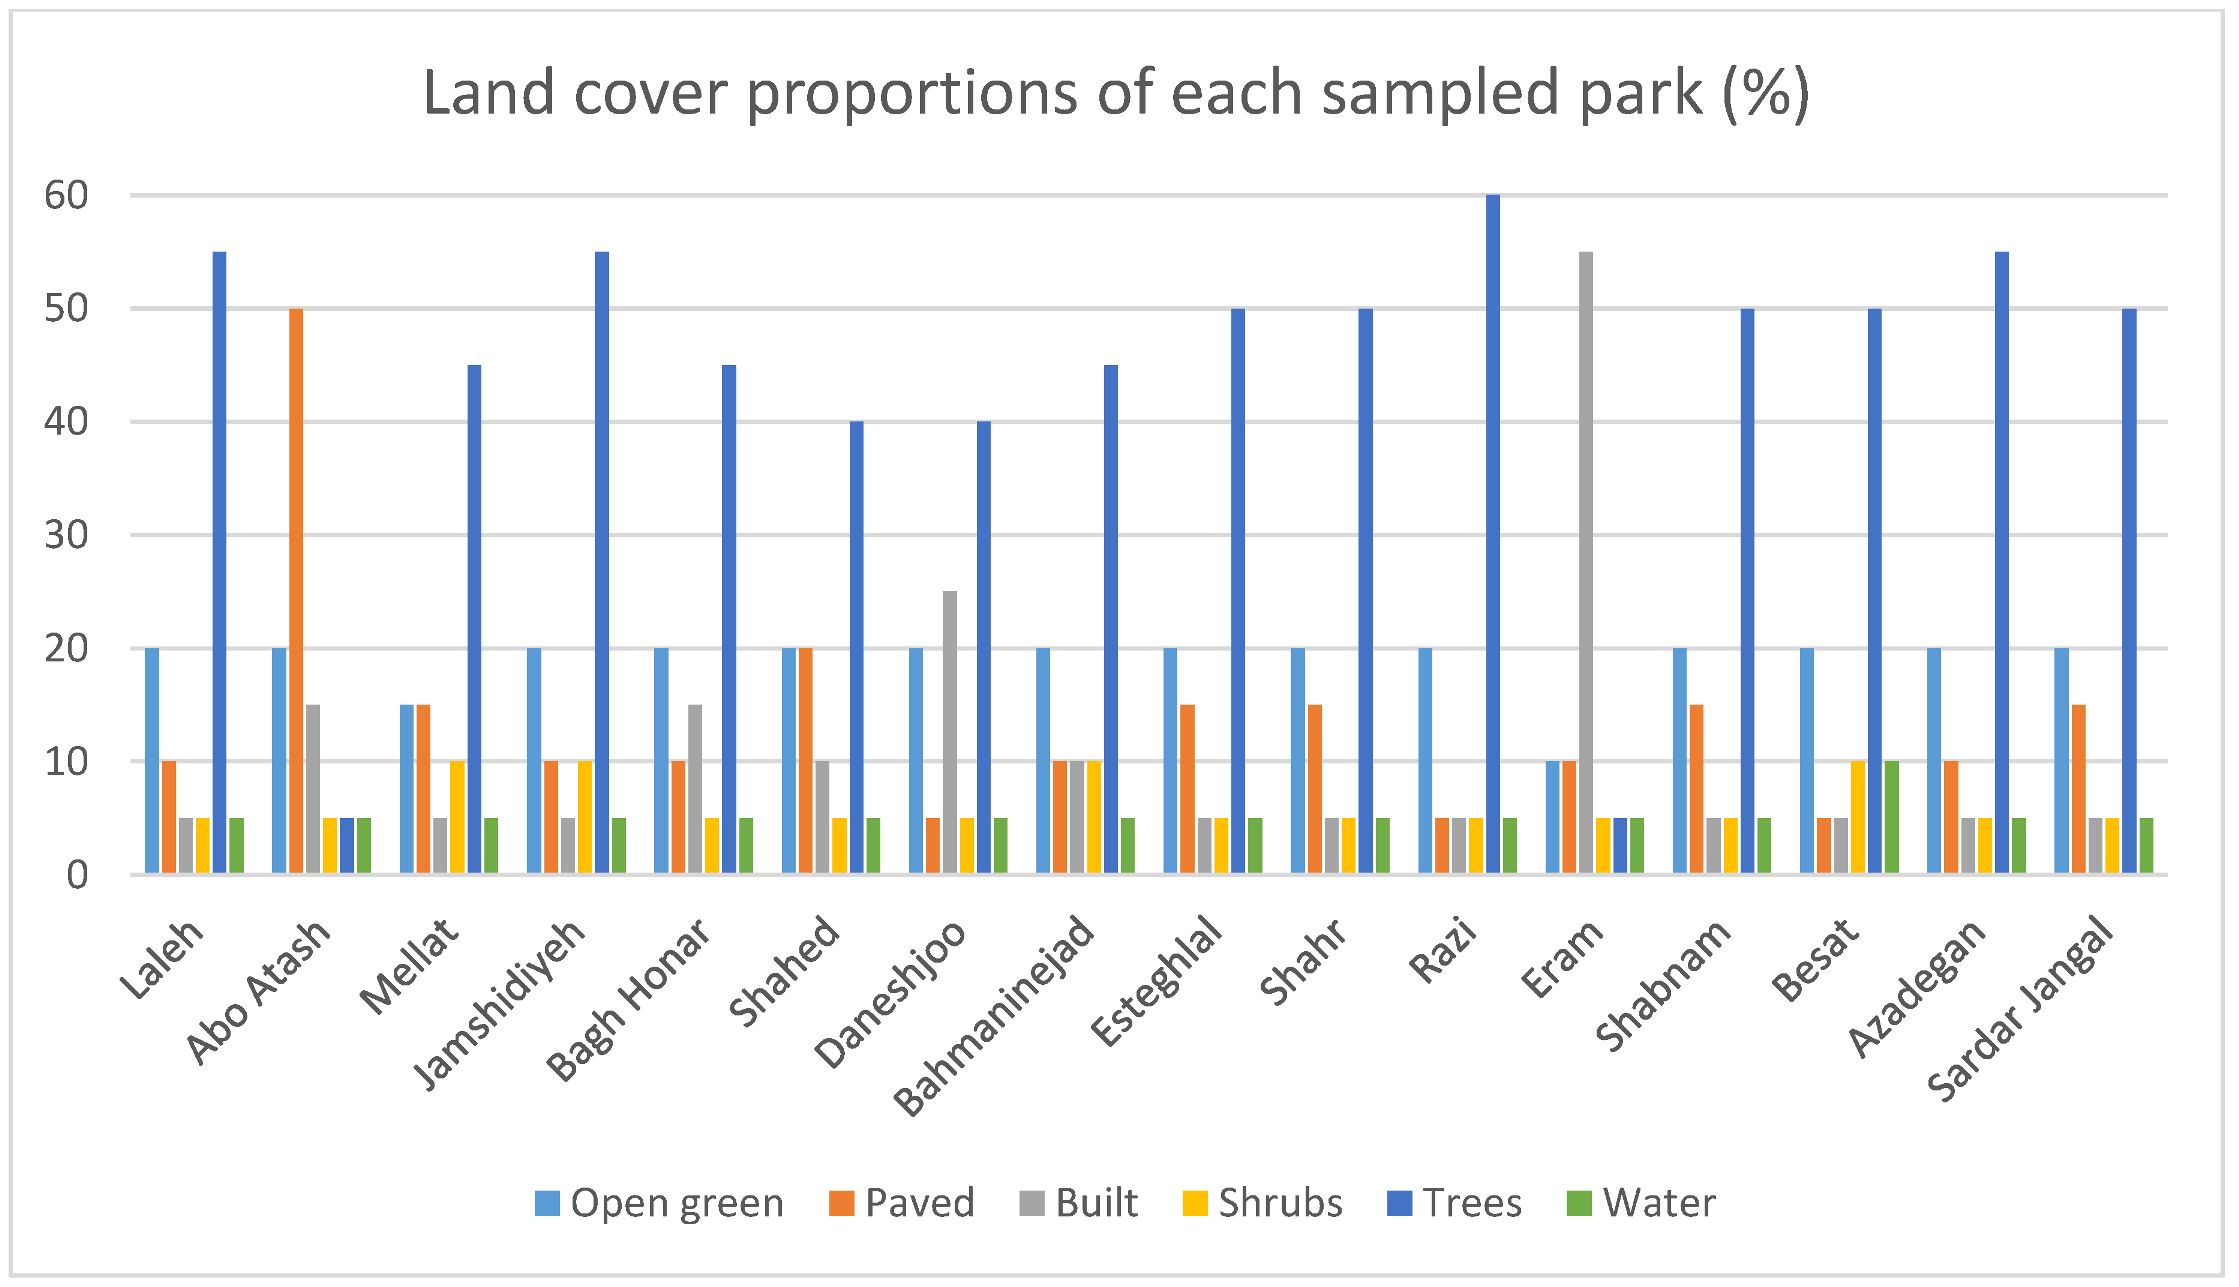Click the 60 y-axis value

(66, 195)
